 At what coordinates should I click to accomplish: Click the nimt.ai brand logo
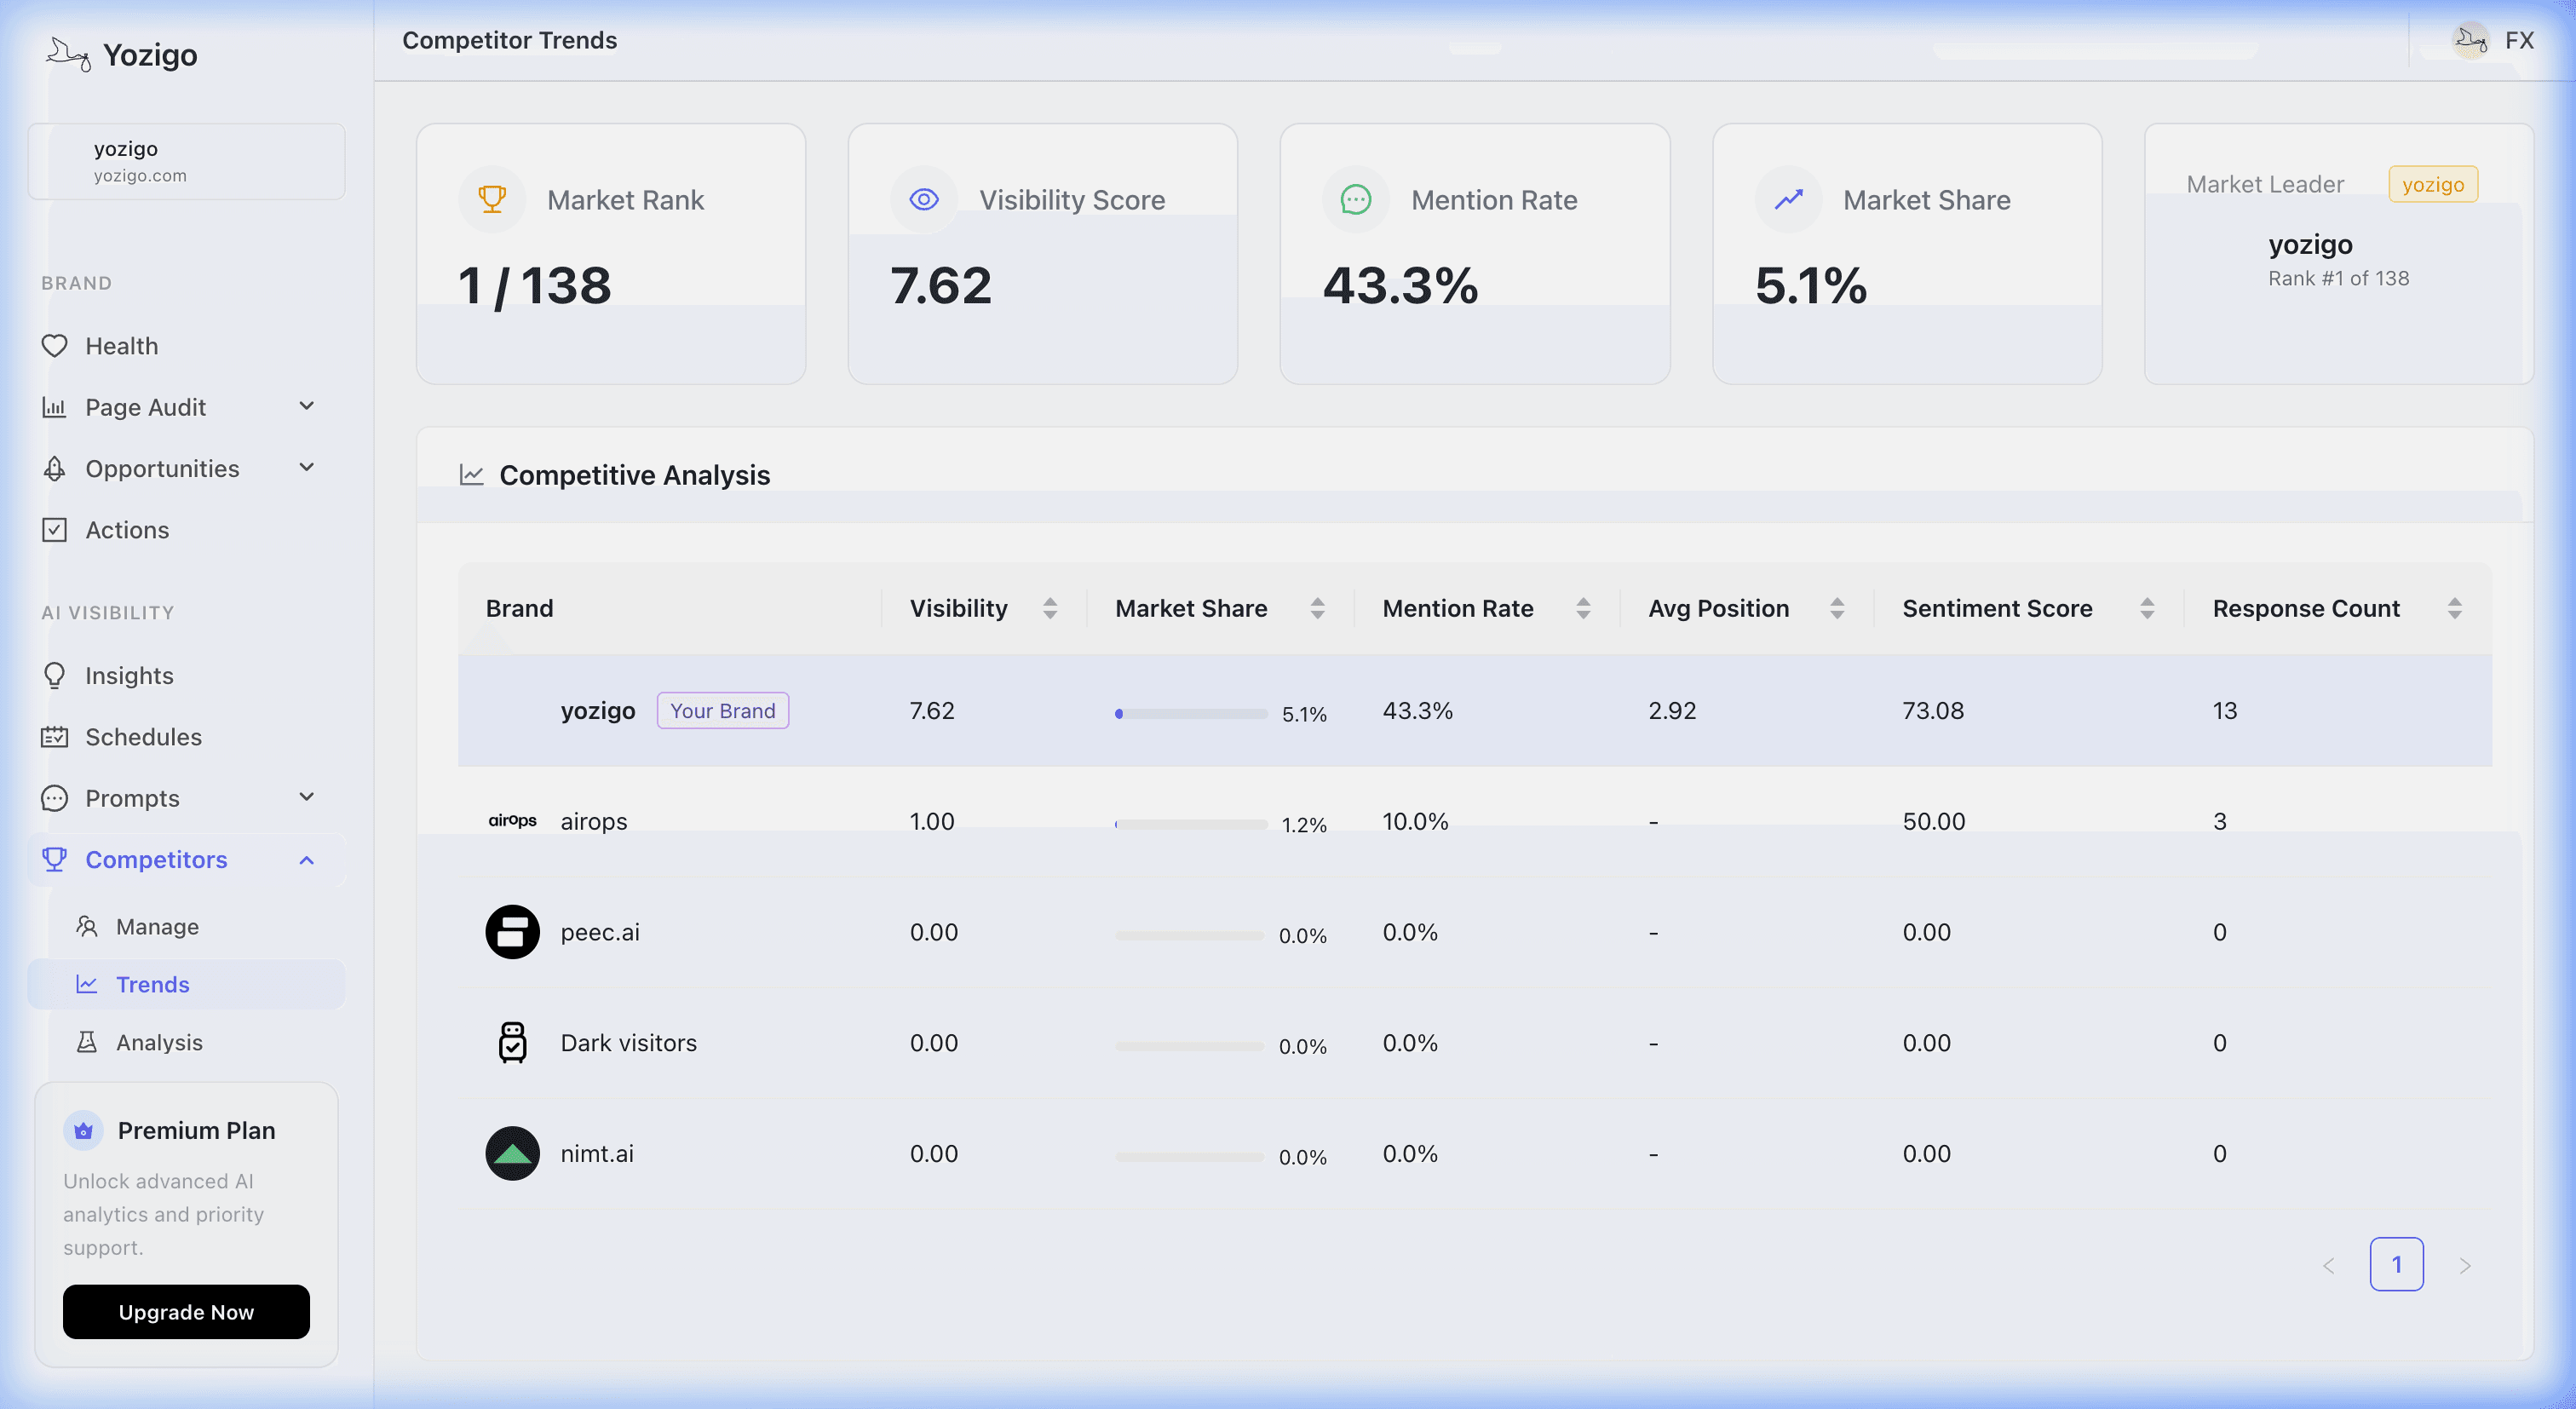coord(512,1154)
